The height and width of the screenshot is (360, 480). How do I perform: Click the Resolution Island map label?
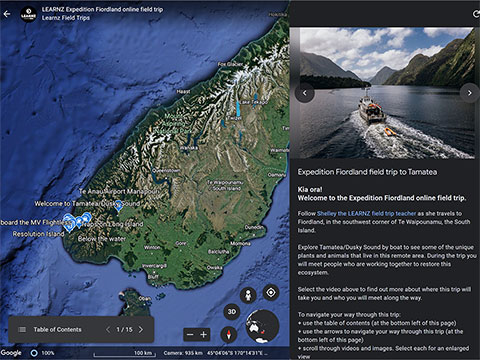coord(38,234)
